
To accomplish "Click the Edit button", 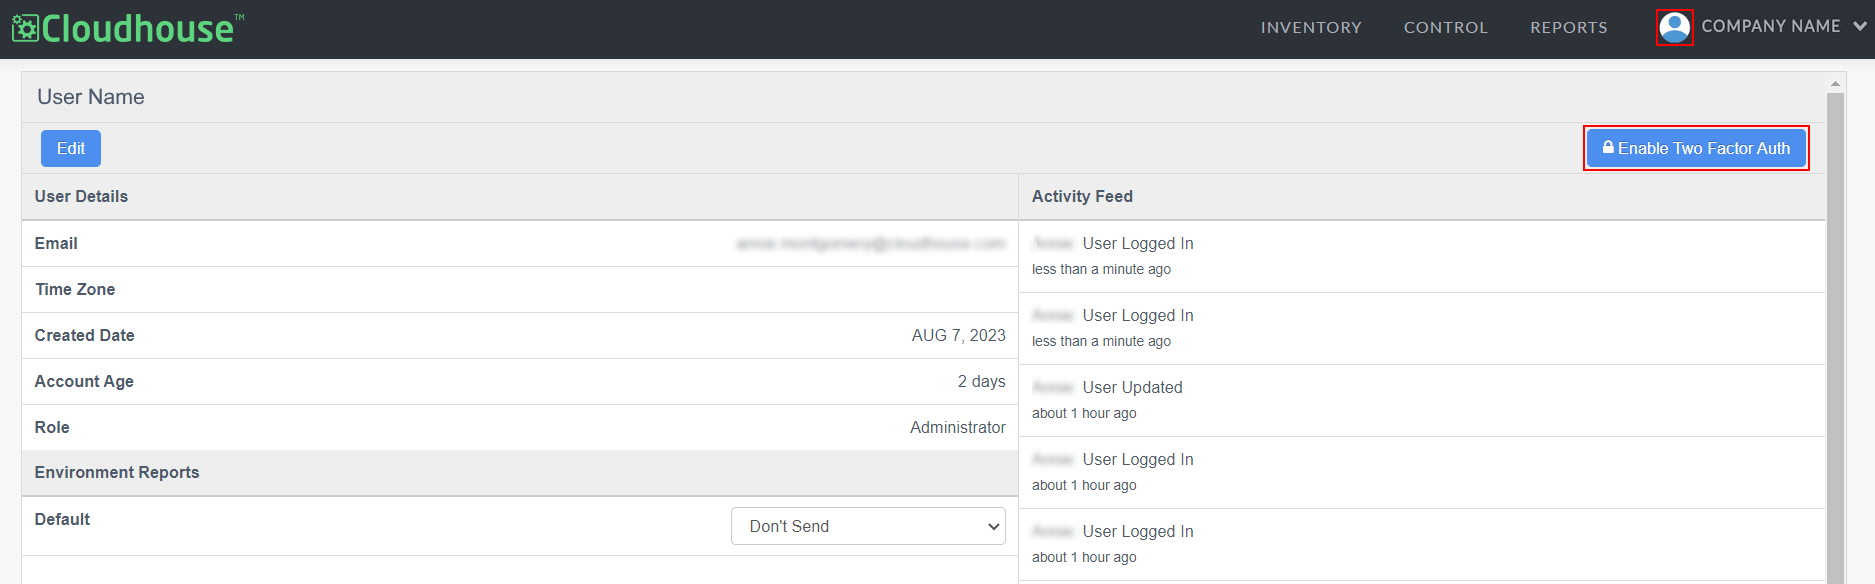I will [71, 148].
